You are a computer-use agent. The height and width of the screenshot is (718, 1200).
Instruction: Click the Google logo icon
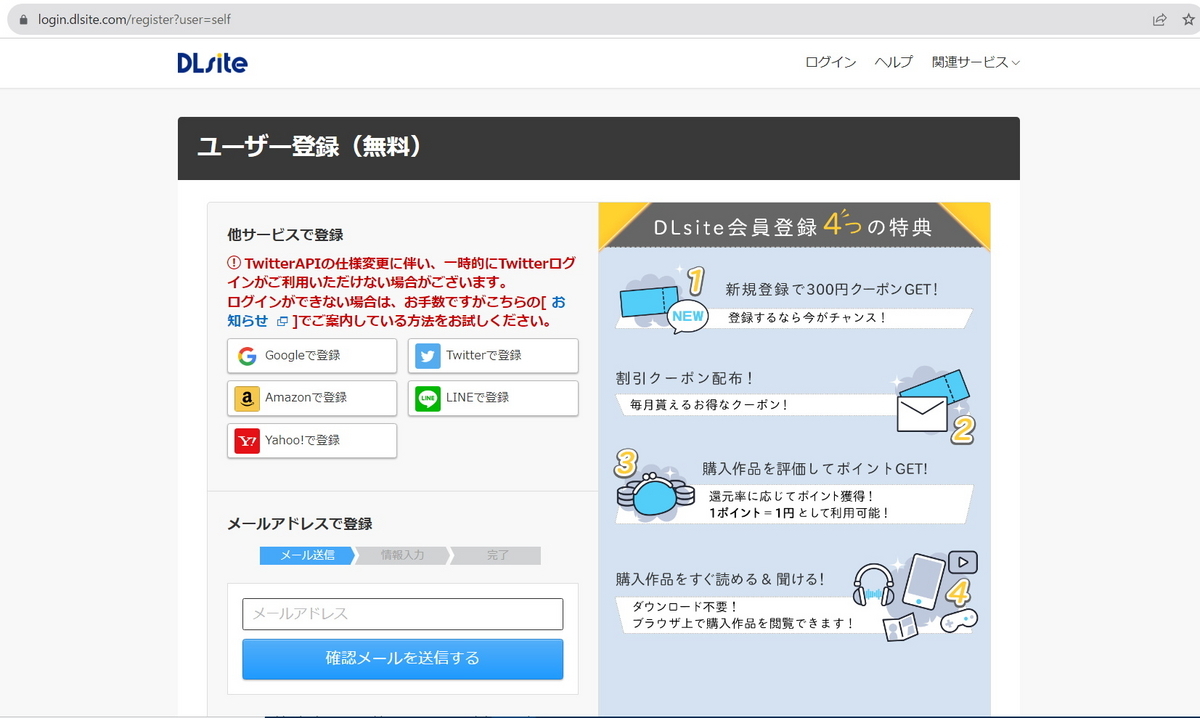pos(247,356)
